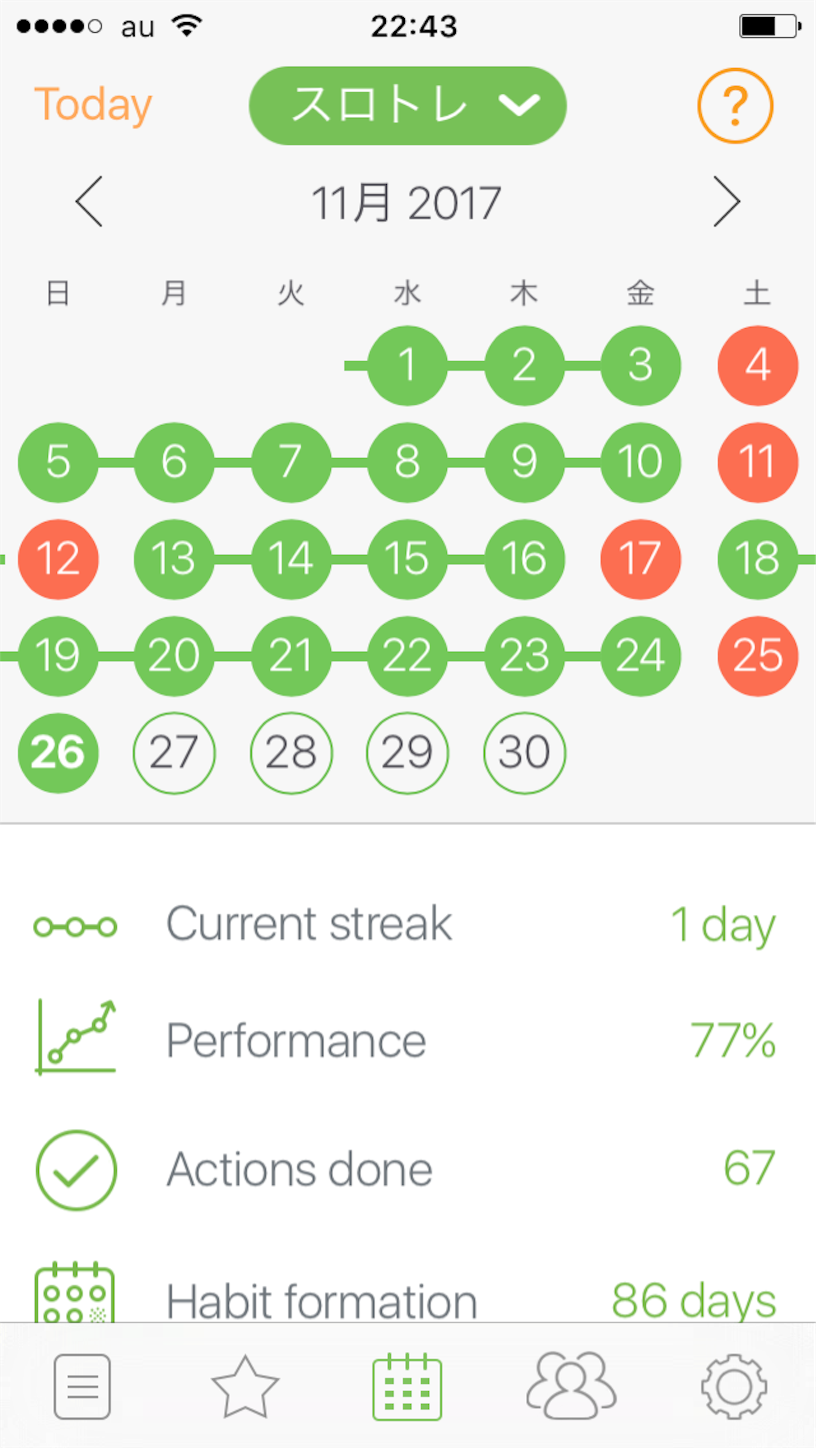Viewport: 816px width, 1448px height.
Task: Tap the star favorites tab icon
Action: tap(245, 1386)
